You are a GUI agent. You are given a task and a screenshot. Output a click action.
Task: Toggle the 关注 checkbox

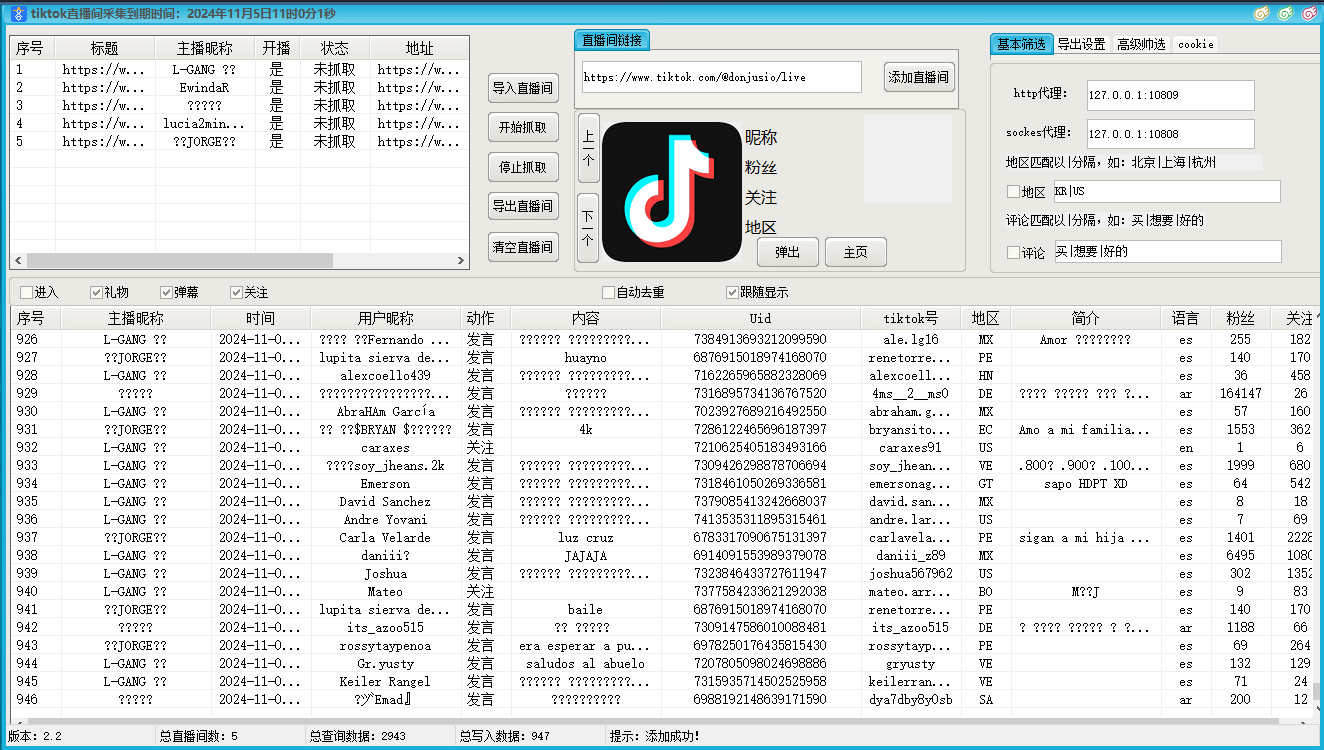click(236, 293)
